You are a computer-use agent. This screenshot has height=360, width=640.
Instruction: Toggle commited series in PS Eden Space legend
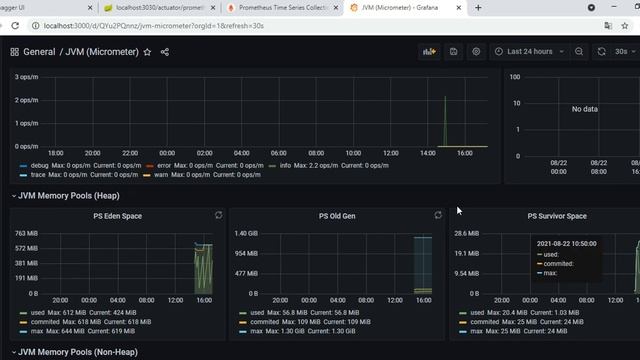pos(45,322)
